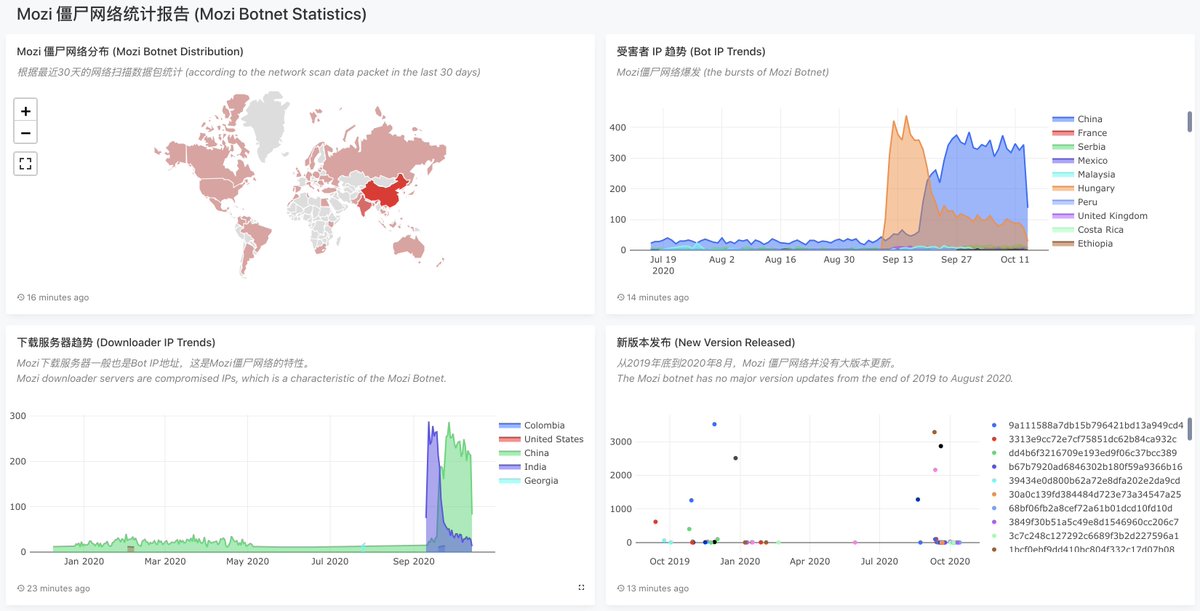Click the clock icon beside '14 minutes ago'
The height and width of the screenshot is (611, 1200).
pos(620,297)
